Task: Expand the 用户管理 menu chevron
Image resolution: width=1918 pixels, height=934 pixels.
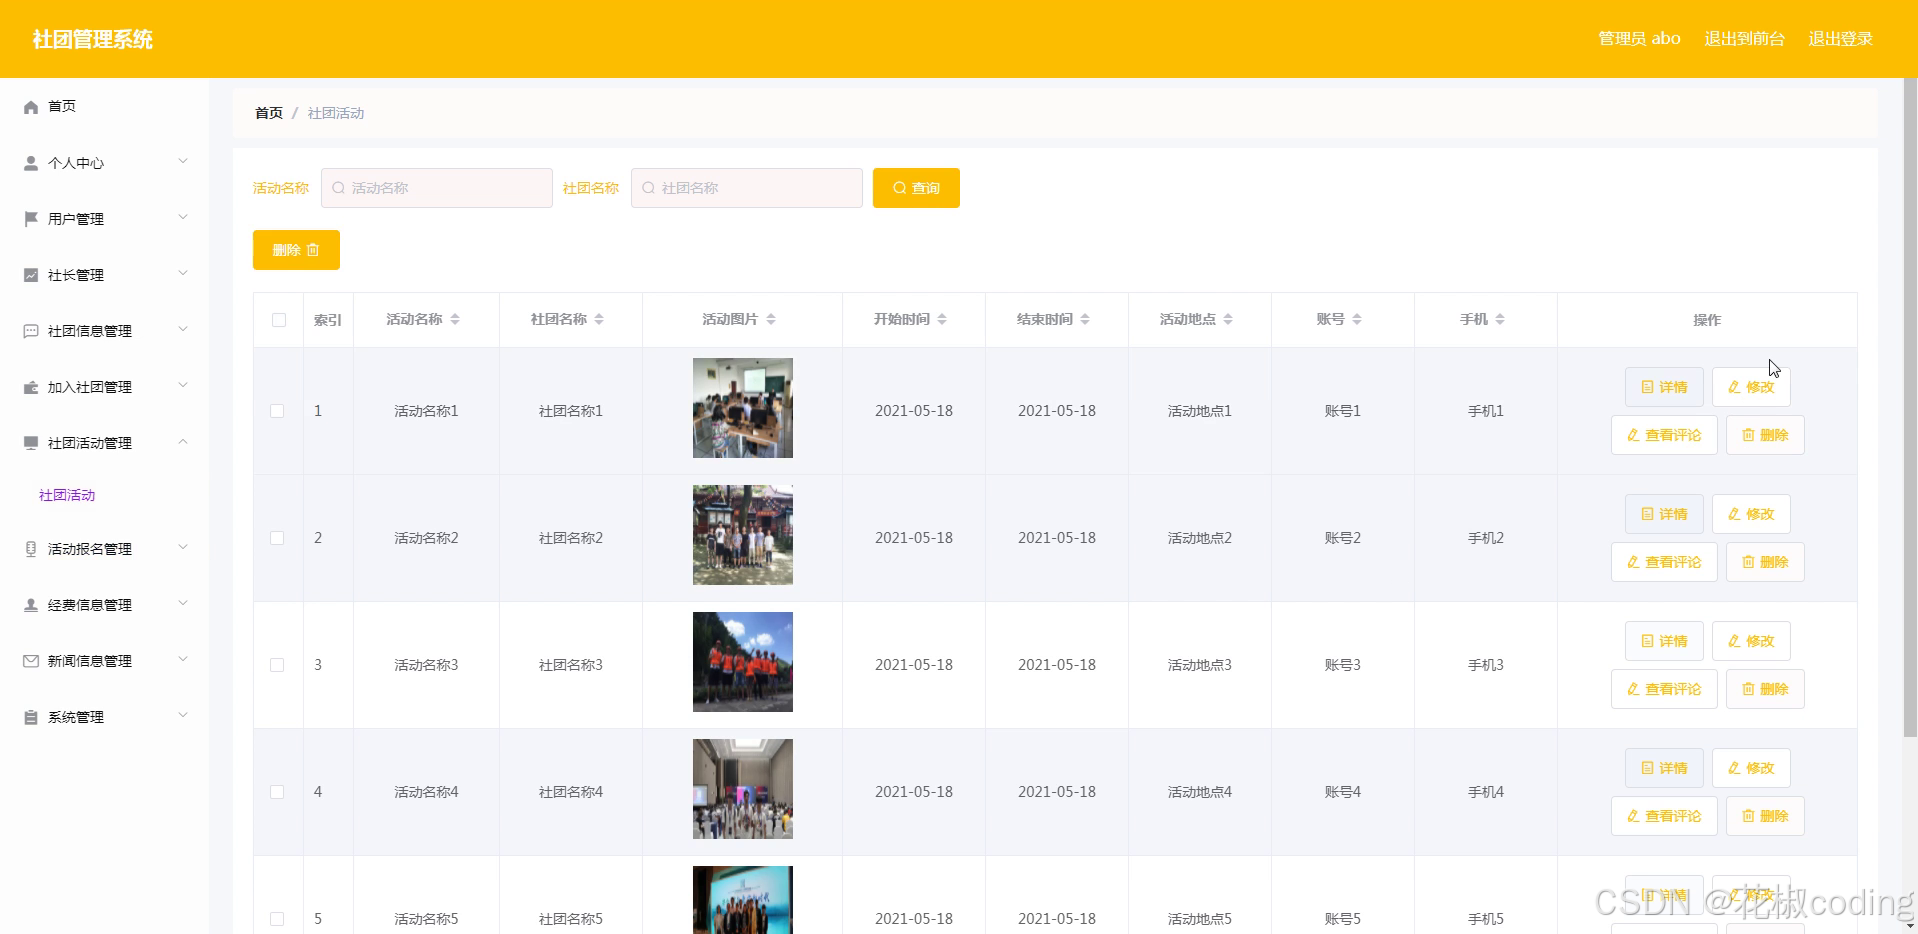Action: click(183, 217)
